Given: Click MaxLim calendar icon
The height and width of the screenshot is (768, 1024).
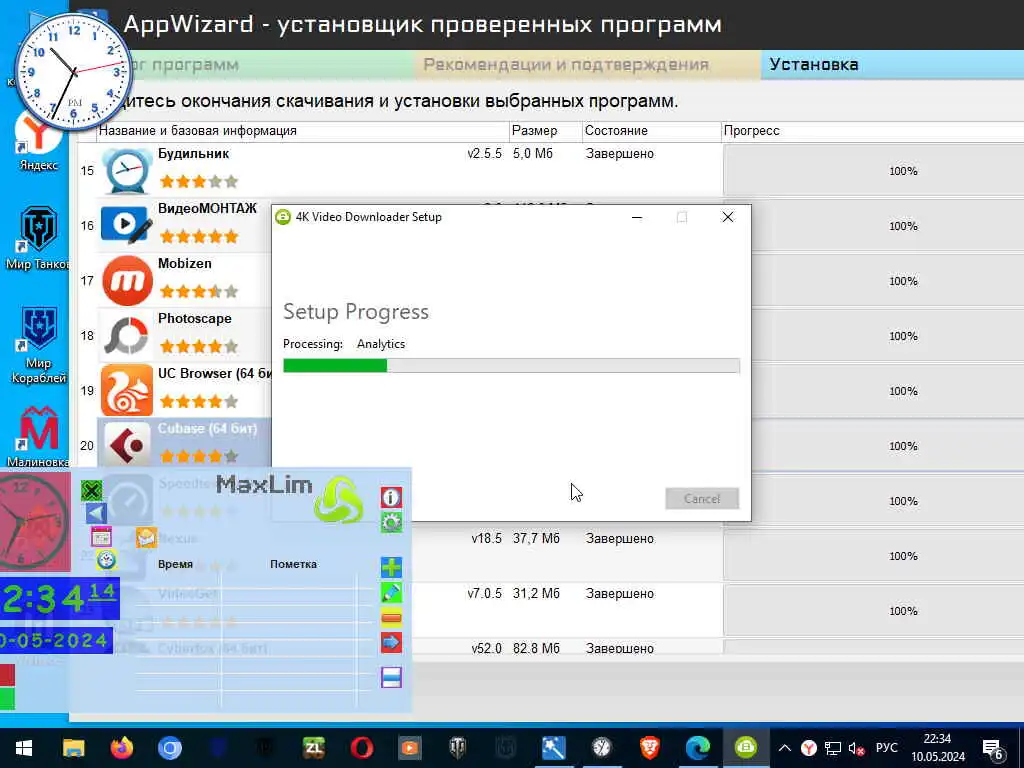Looking at the screenshot, I should pos(101,537).
